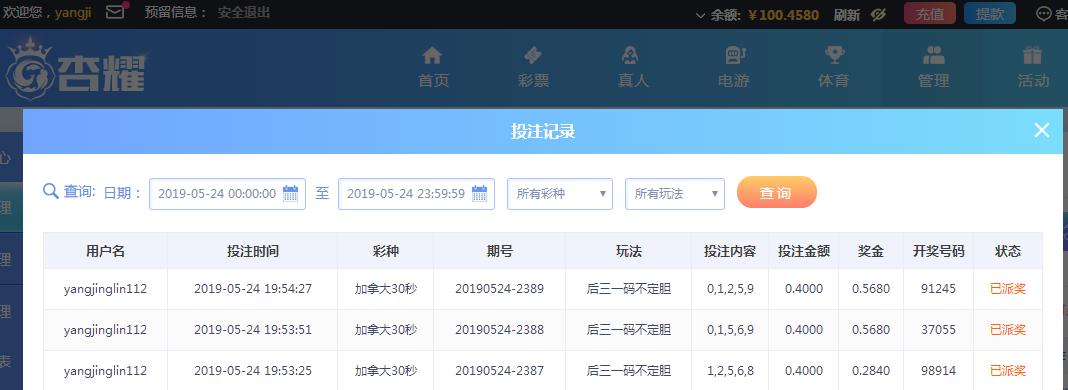The width and height of the screenshot is (1068, 390).
Task: Expand the balance chevron arrow
Action: coord(700,15)
